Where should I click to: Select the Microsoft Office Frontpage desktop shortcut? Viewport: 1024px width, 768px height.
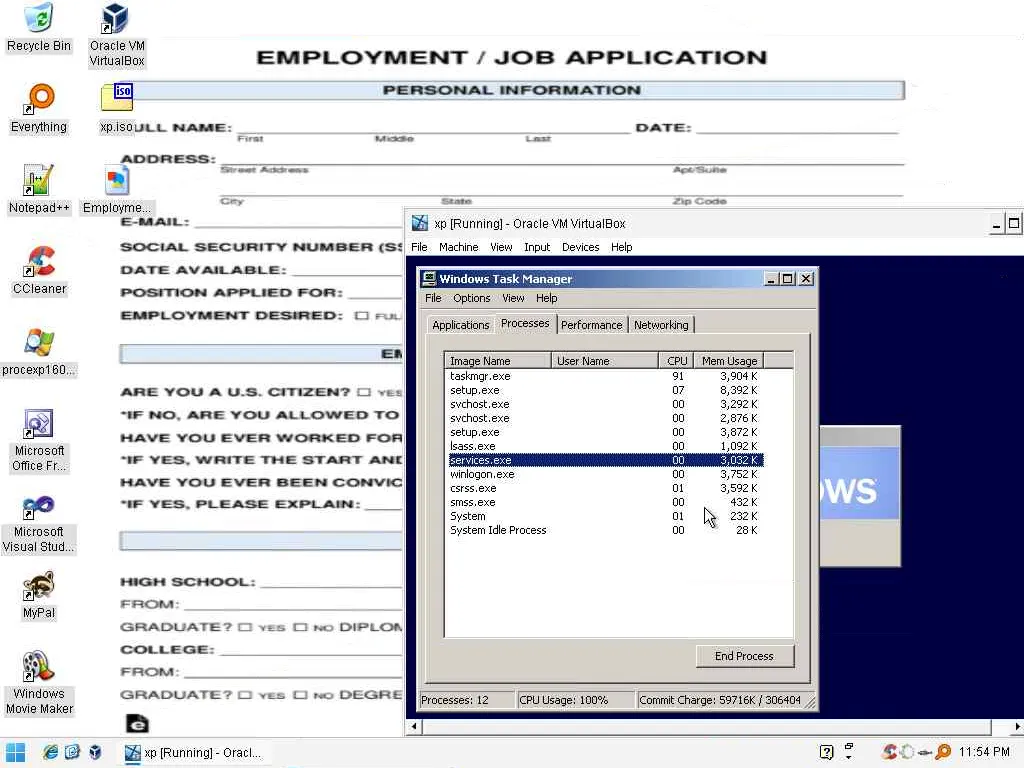click(x=39, y=440)
